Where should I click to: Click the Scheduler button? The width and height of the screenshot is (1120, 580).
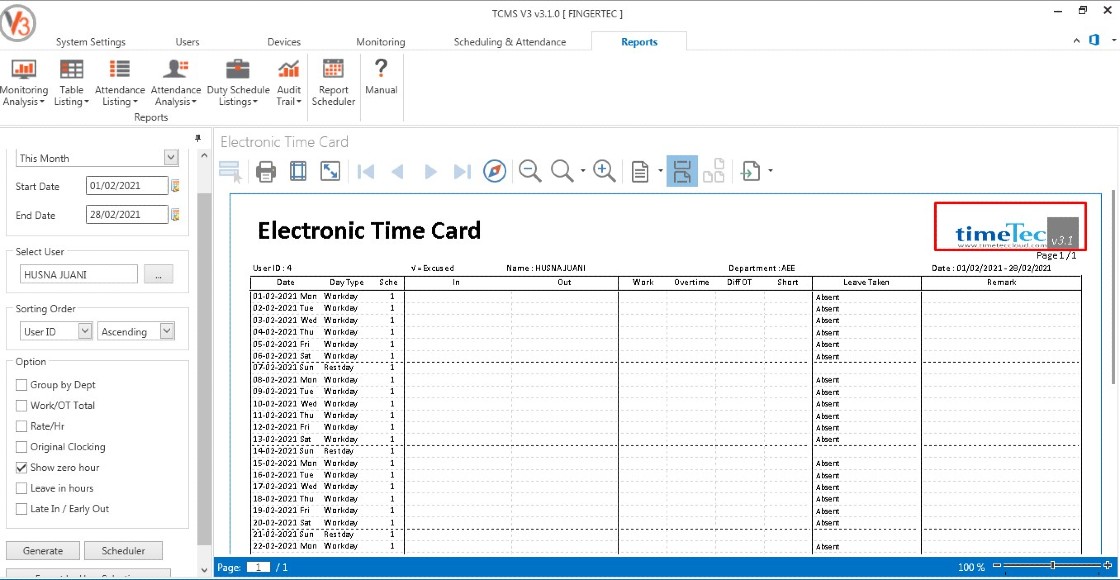pos(124,551)
